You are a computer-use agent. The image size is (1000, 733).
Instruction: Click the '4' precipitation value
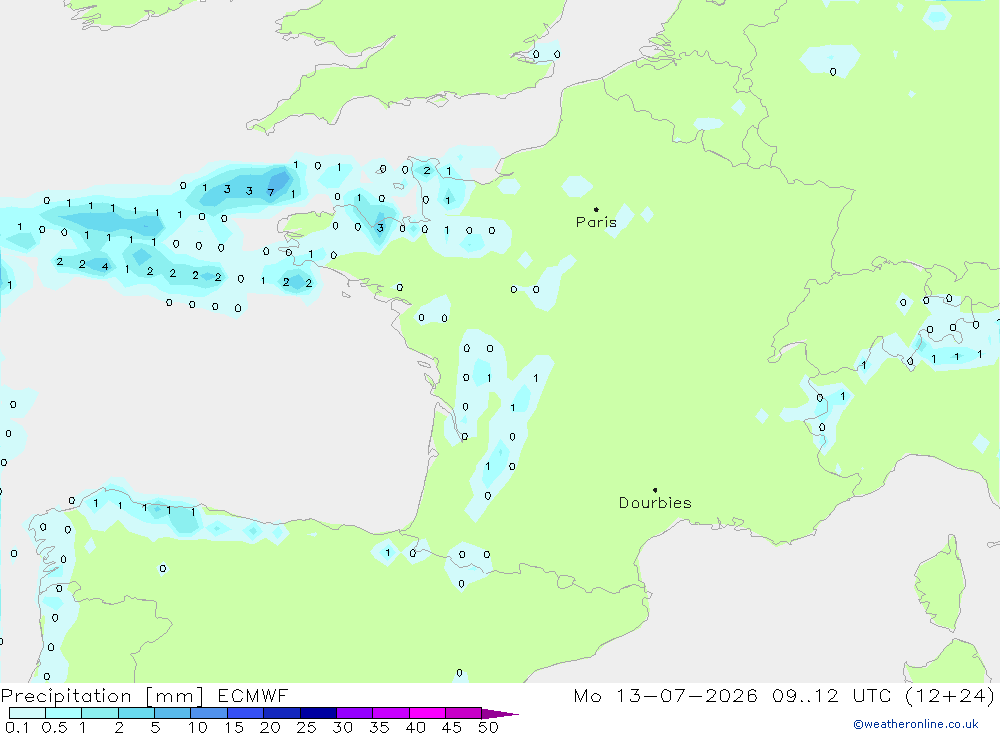105,267
